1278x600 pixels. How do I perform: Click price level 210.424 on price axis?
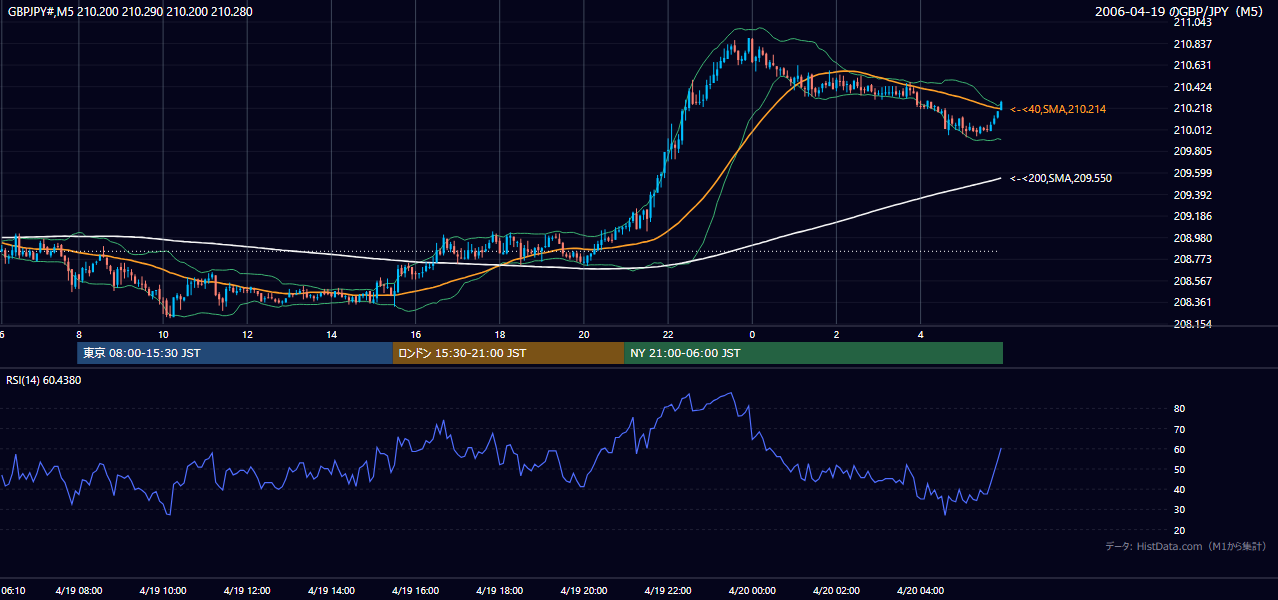[x=1193, y=87]
